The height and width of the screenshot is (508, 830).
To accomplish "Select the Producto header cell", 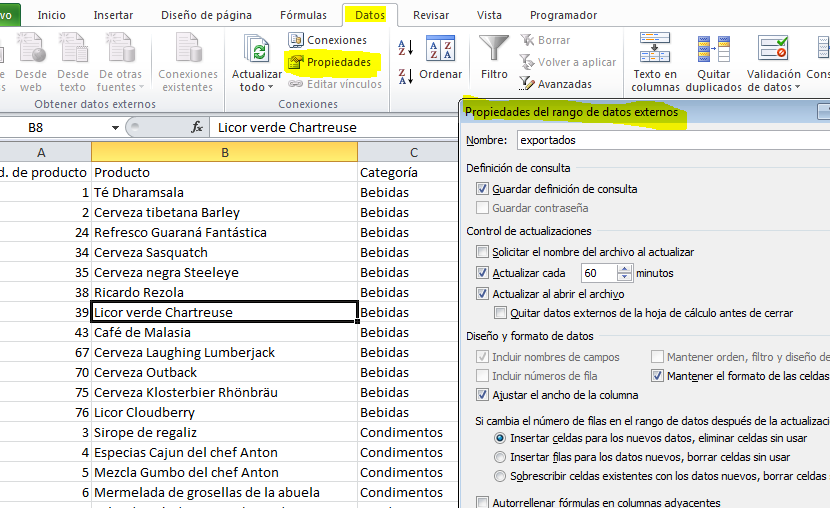I will click(224, 173).
